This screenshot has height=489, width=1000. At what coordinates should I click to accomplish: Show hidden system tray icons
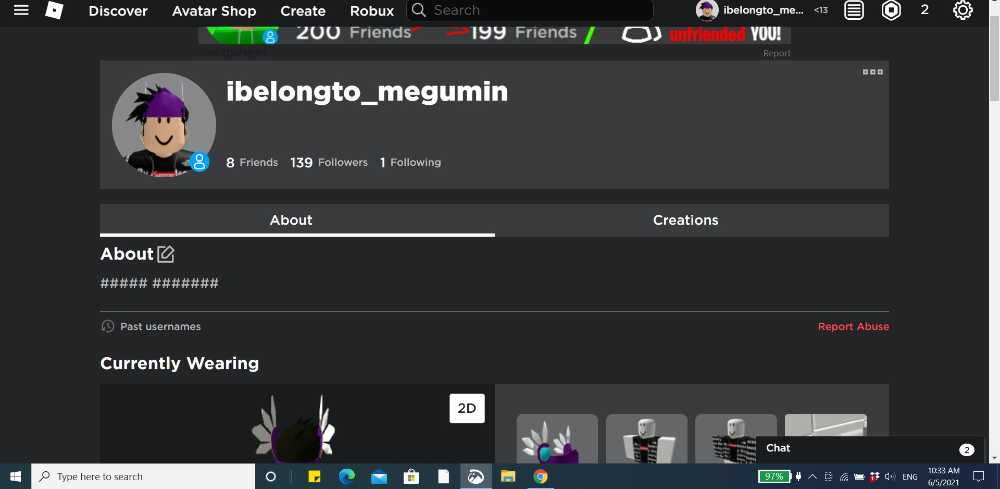[812, 477]
